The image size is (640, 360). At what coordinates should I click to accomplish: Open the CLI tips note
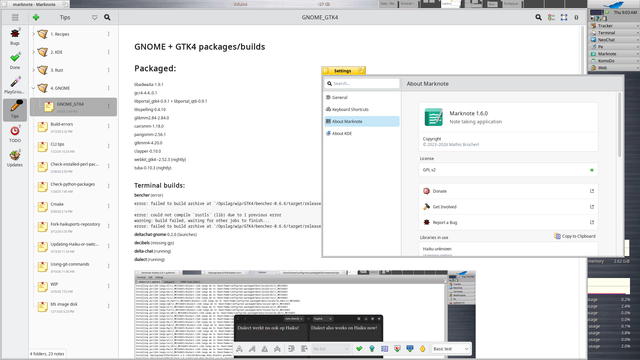[73, 147]
